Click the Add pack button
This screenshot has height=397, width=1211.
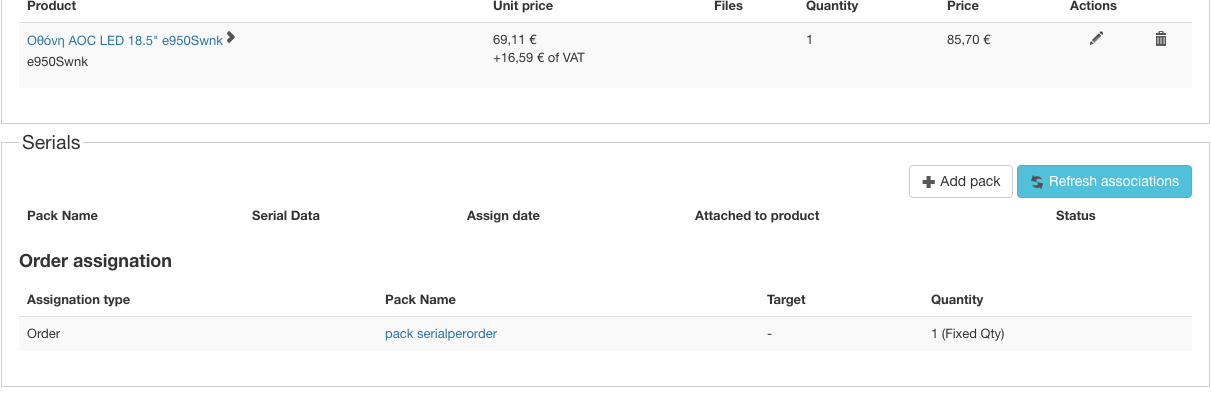click(x=961, y=181)
